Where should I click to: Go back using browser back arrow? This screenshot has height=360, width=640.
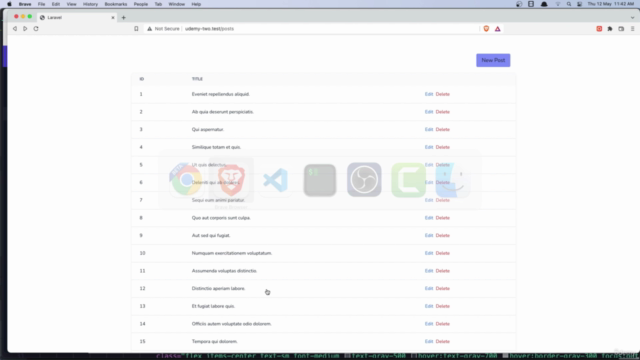click(x=15, y=29)
